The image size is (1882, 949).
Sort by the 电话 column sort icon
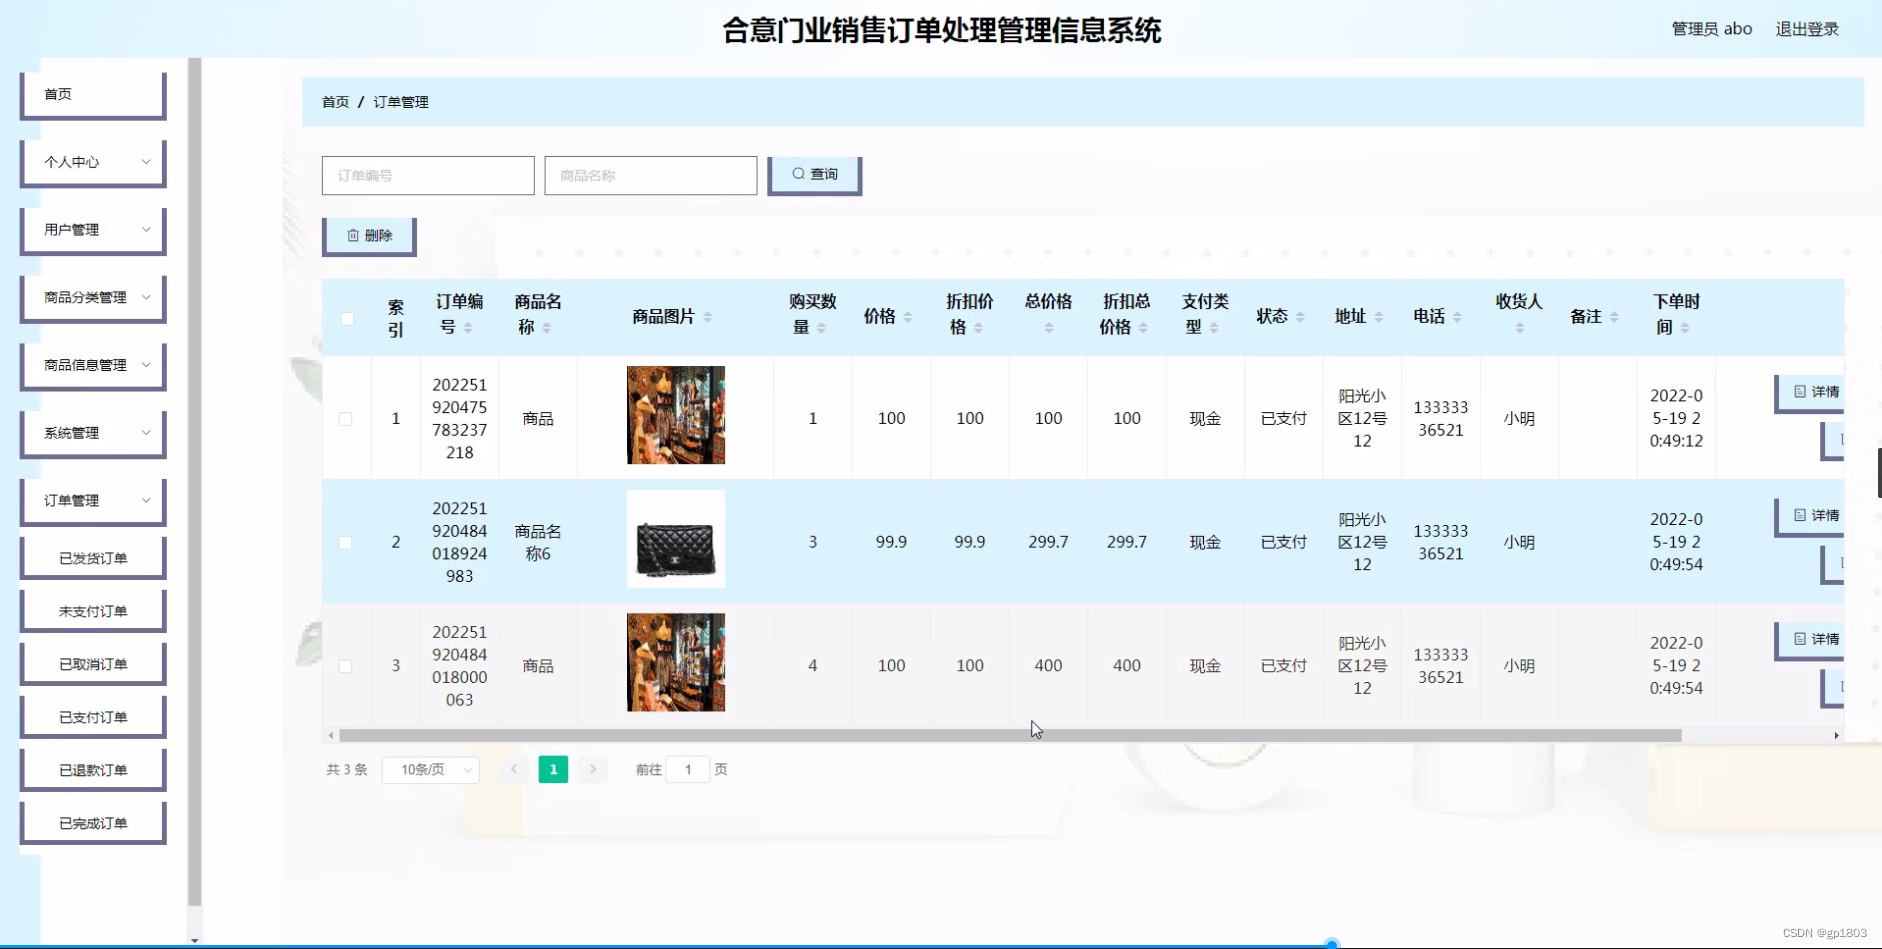1457,317
